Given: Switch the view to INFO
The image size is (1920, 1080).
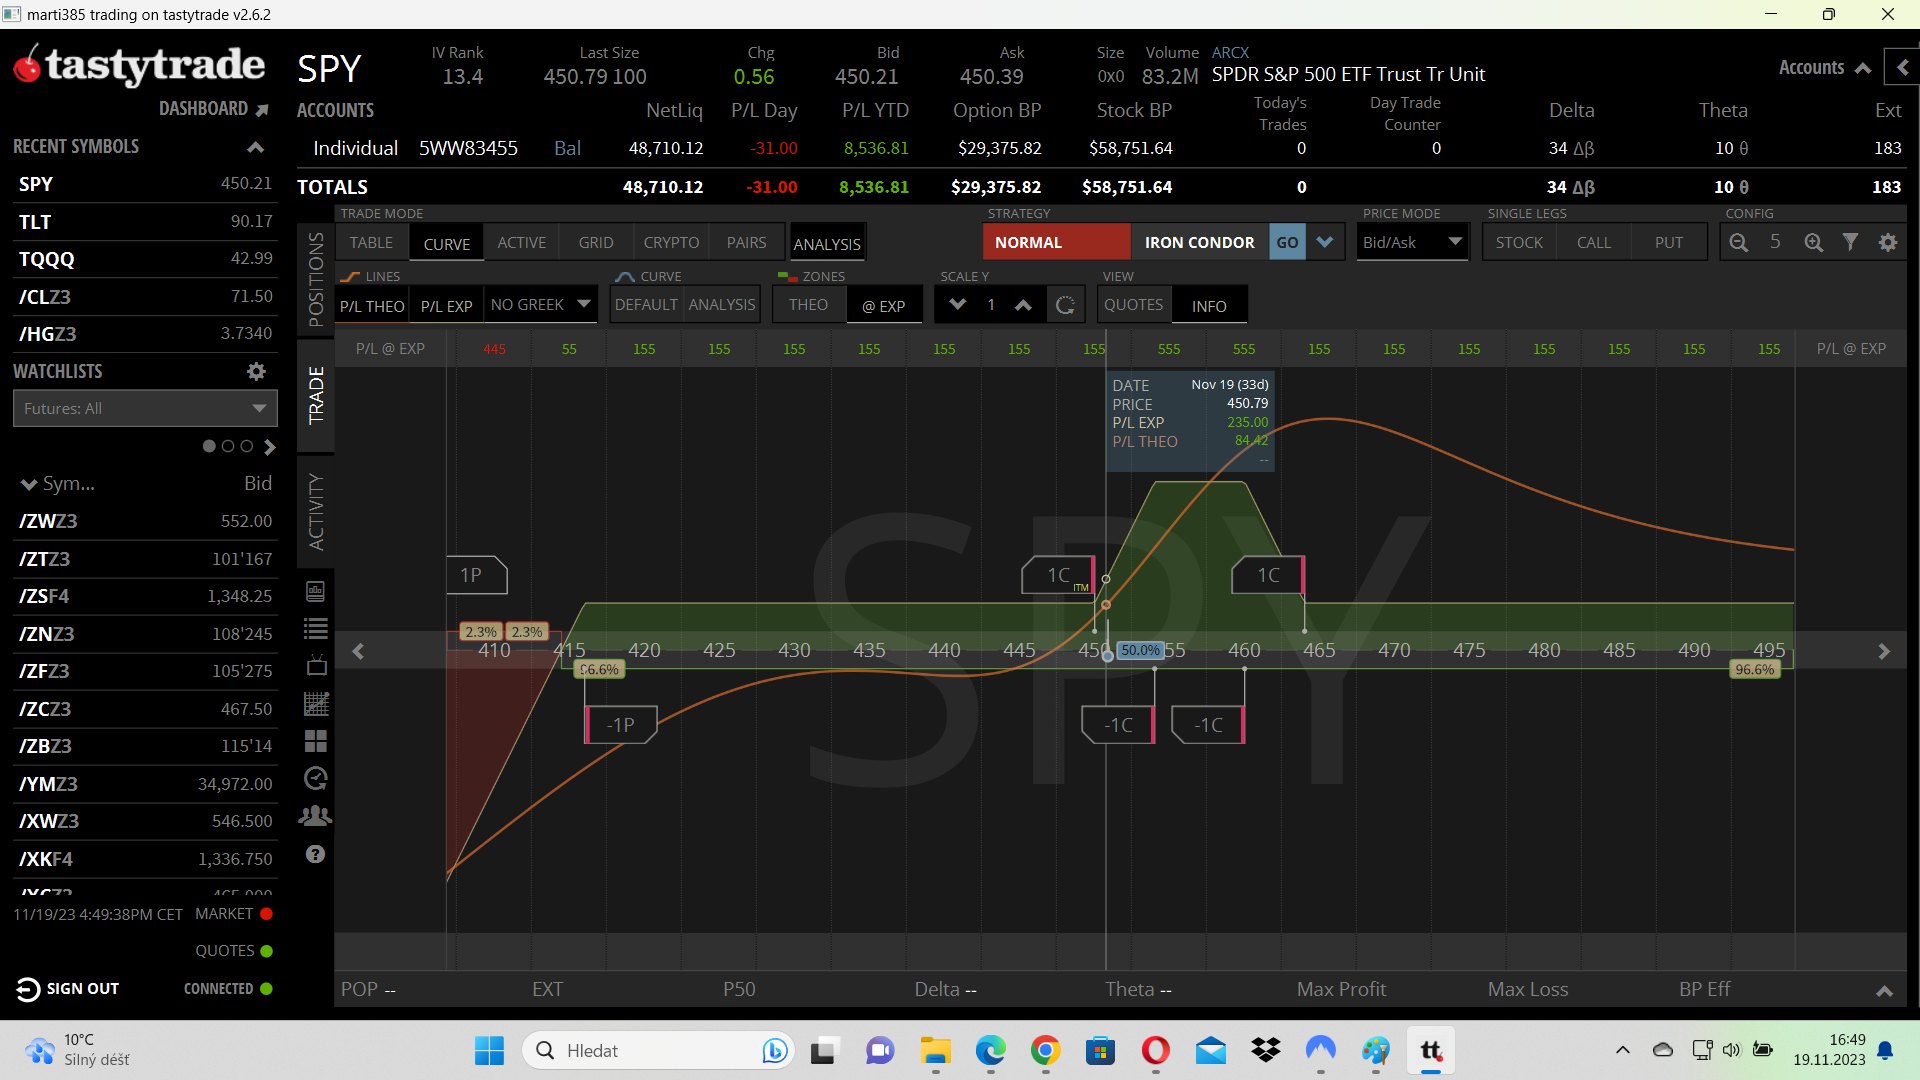Looking at the screenshot, I should coord(1209,306).
